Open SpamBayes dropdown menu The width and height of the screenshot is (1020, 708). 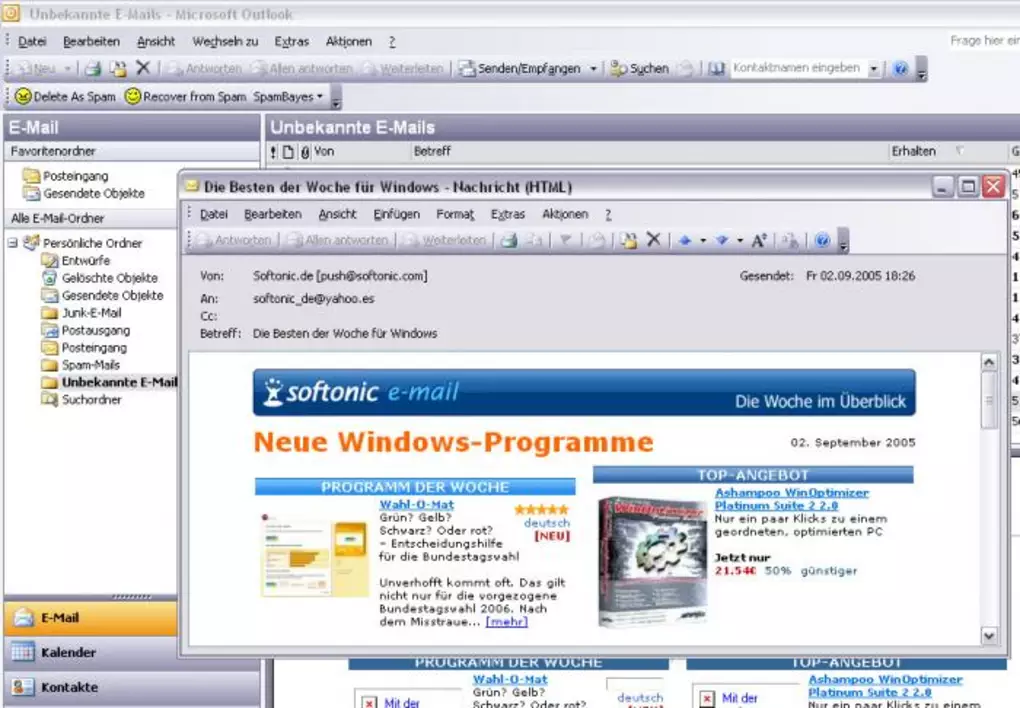pos(289,97)
